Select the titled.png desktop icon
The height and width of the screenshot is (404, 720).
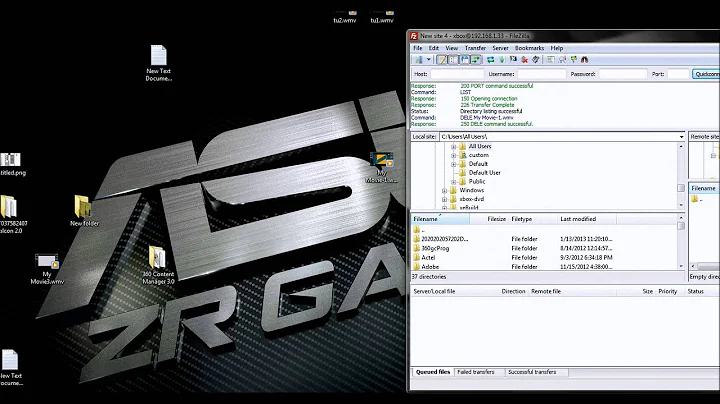click(11, 164)
